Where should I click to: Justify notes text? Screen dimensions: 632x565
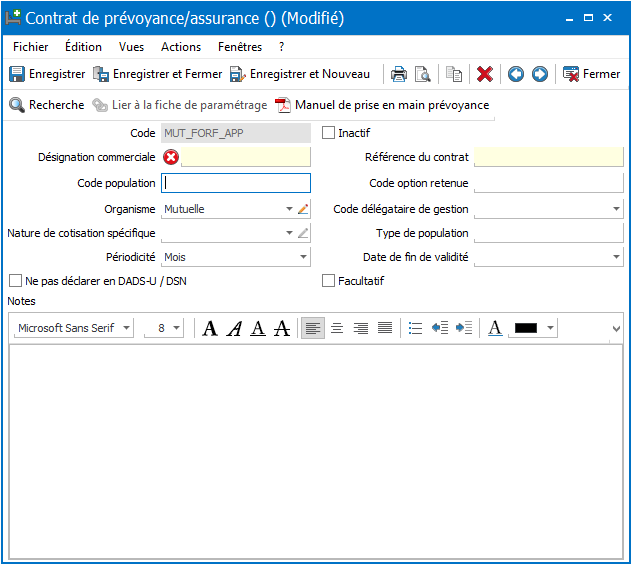tap(385, 328)
